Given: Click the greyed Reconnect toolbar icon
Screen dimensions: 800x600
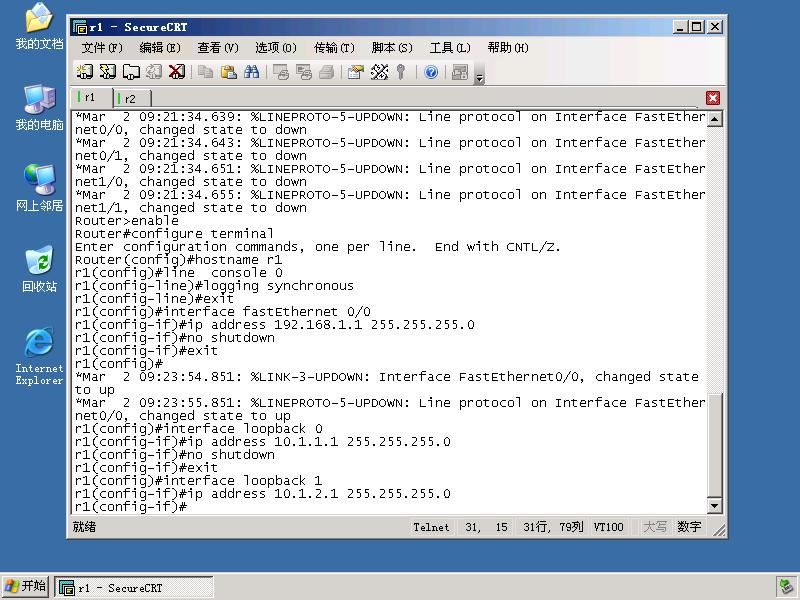Looking at the screenshot, I should (154, 72).
